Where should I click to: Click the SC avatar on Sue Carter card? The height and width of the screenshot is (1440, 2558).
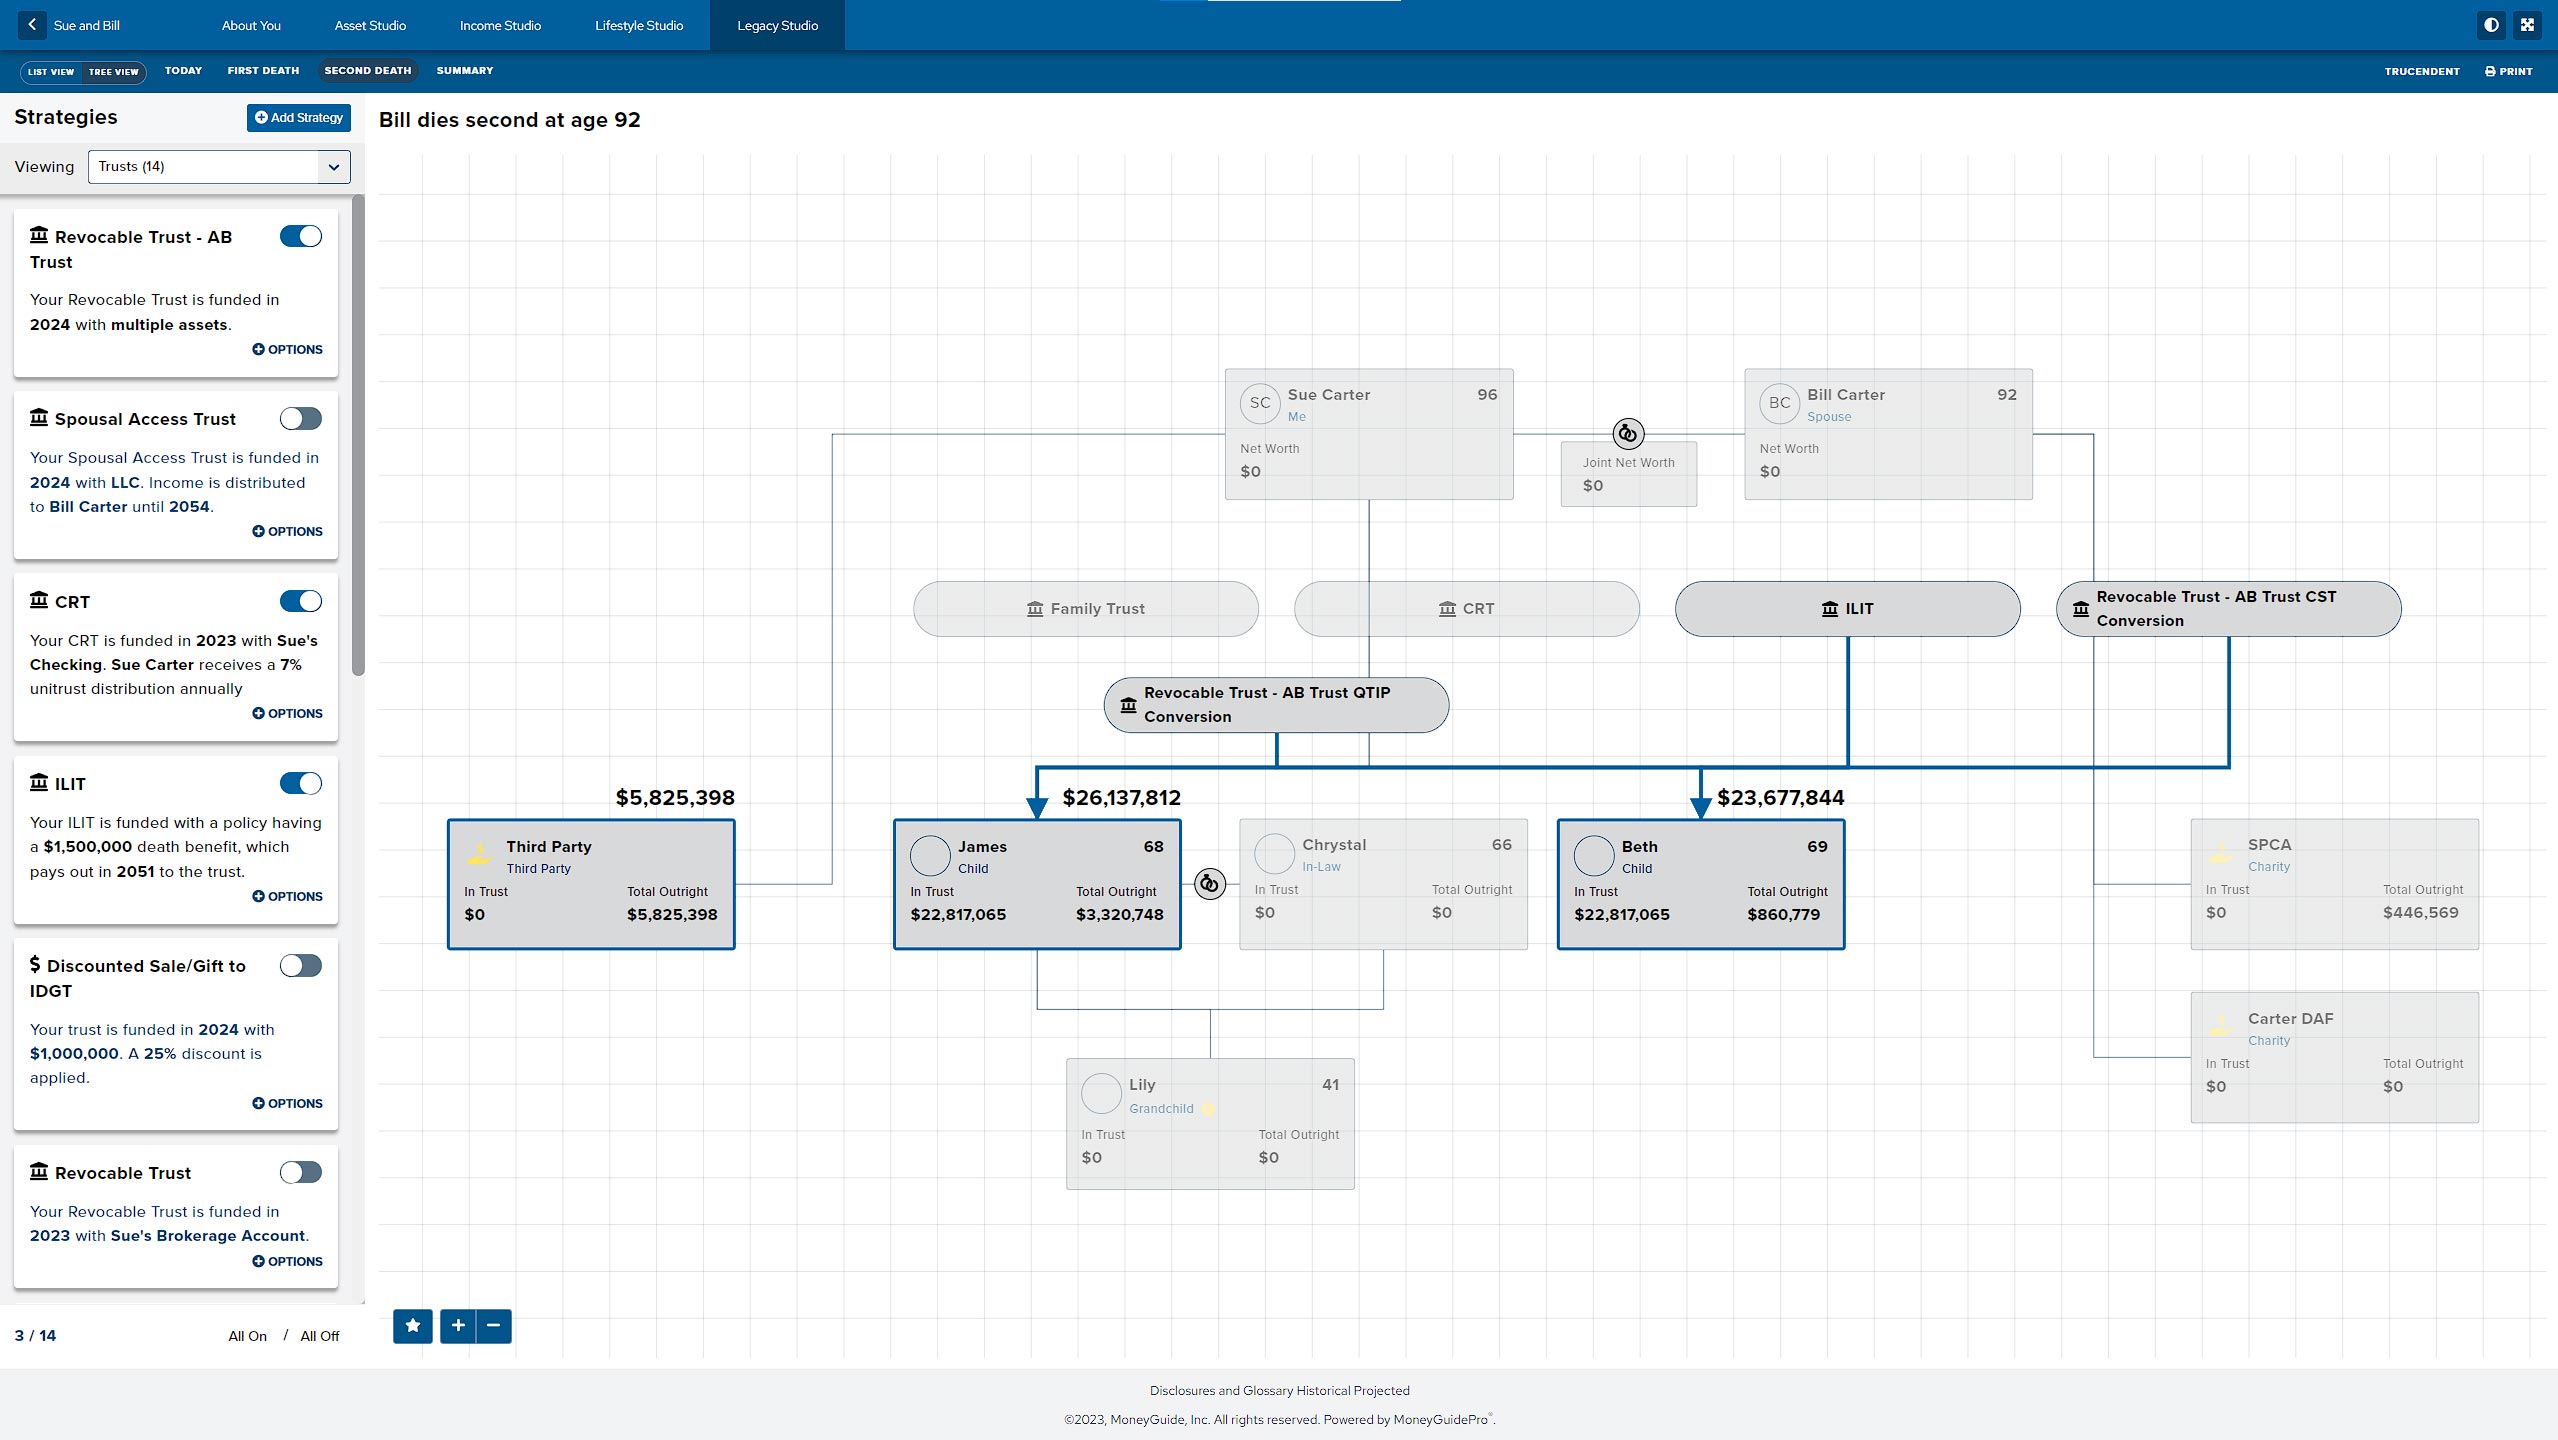coord(1260,403)
